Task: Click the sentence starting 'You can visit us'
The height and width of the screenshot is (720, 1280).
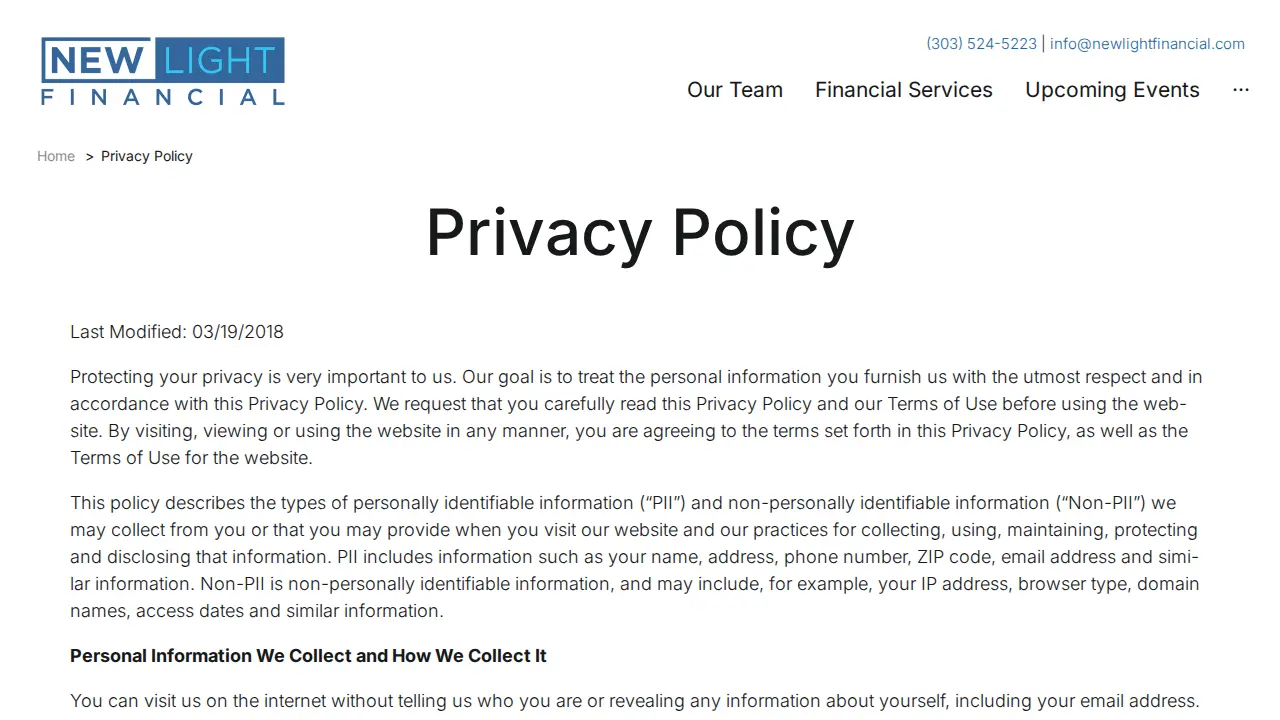Action: (635, 701)
